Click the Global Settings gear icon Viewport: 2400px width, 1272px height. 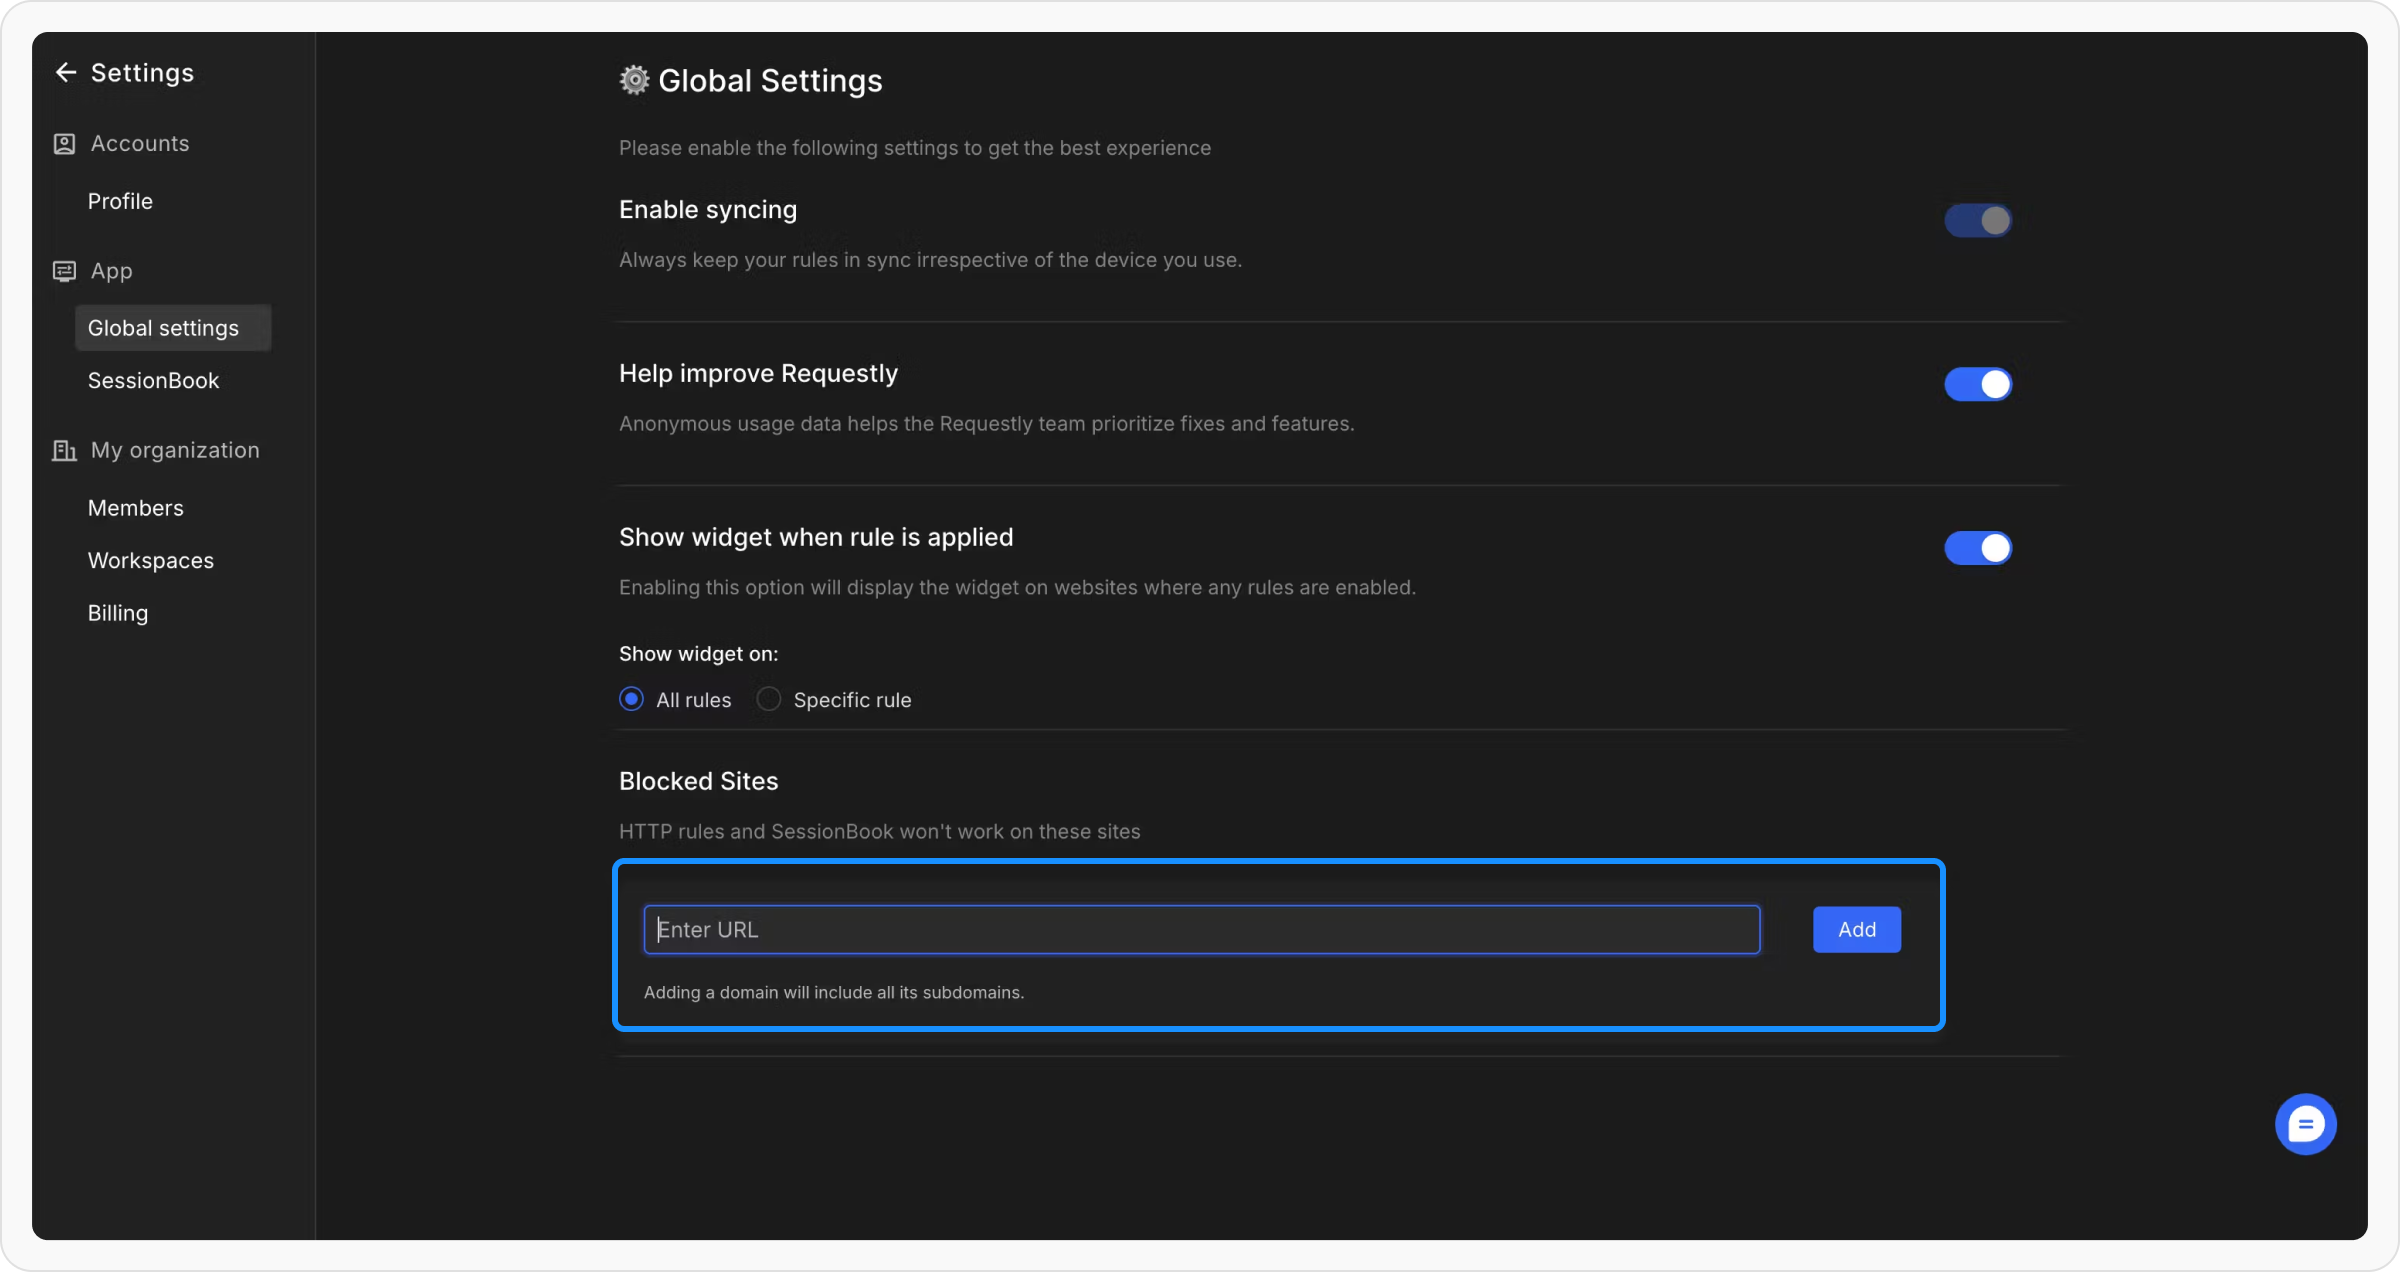[x=634, y=80]
